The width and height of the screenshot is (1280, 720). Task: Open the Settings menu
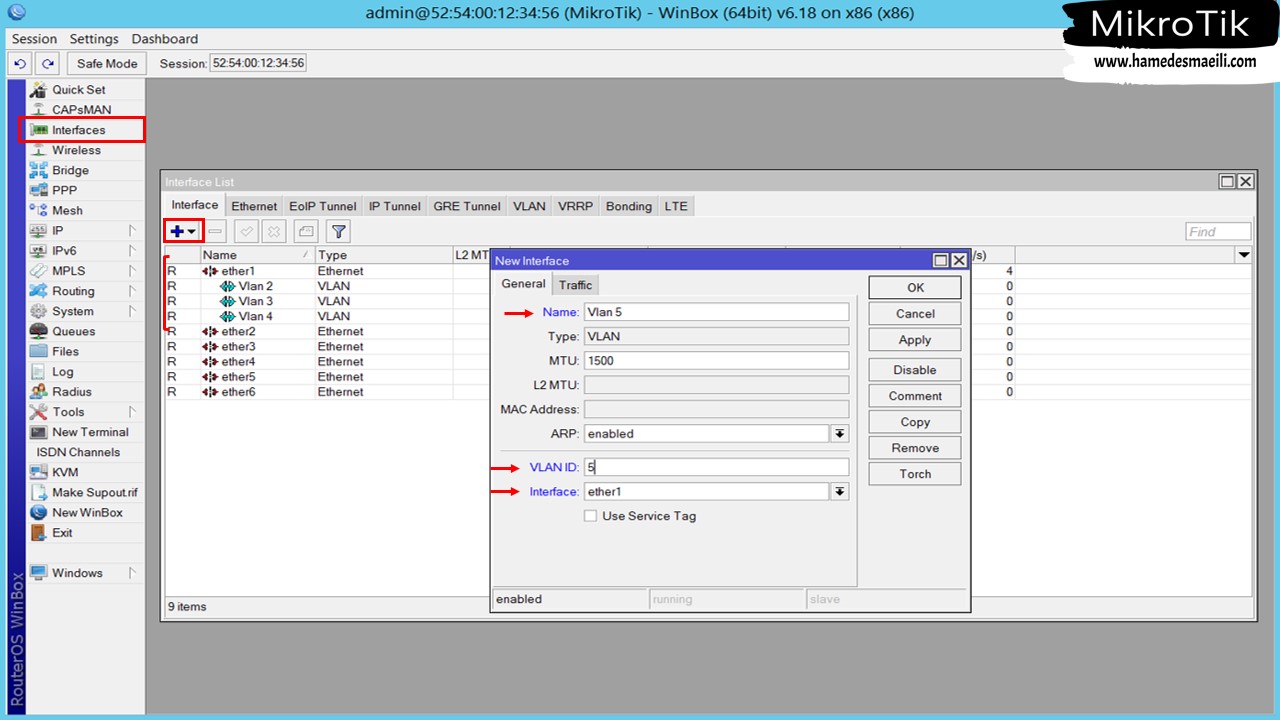click(x=94, y=39)
